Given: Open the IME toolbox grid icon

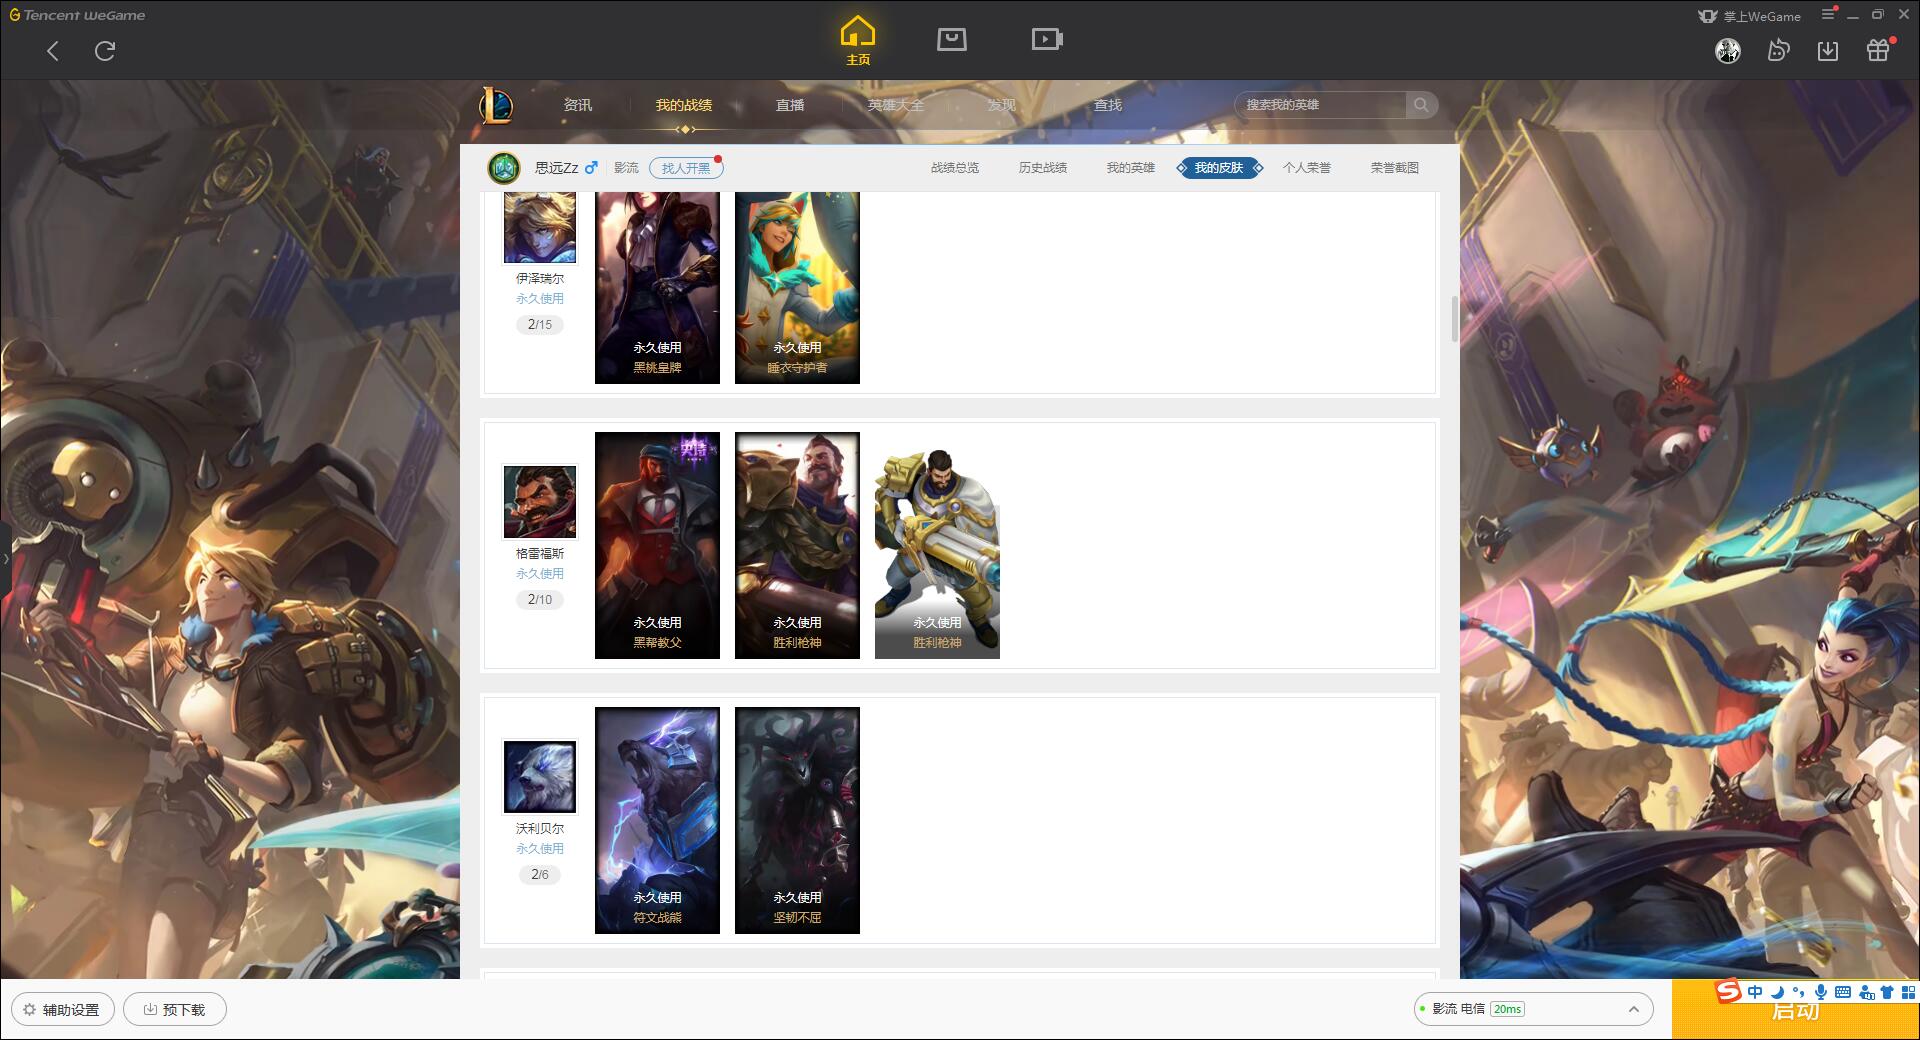Looking at the screenshot, I should (x=1908, y=992).
